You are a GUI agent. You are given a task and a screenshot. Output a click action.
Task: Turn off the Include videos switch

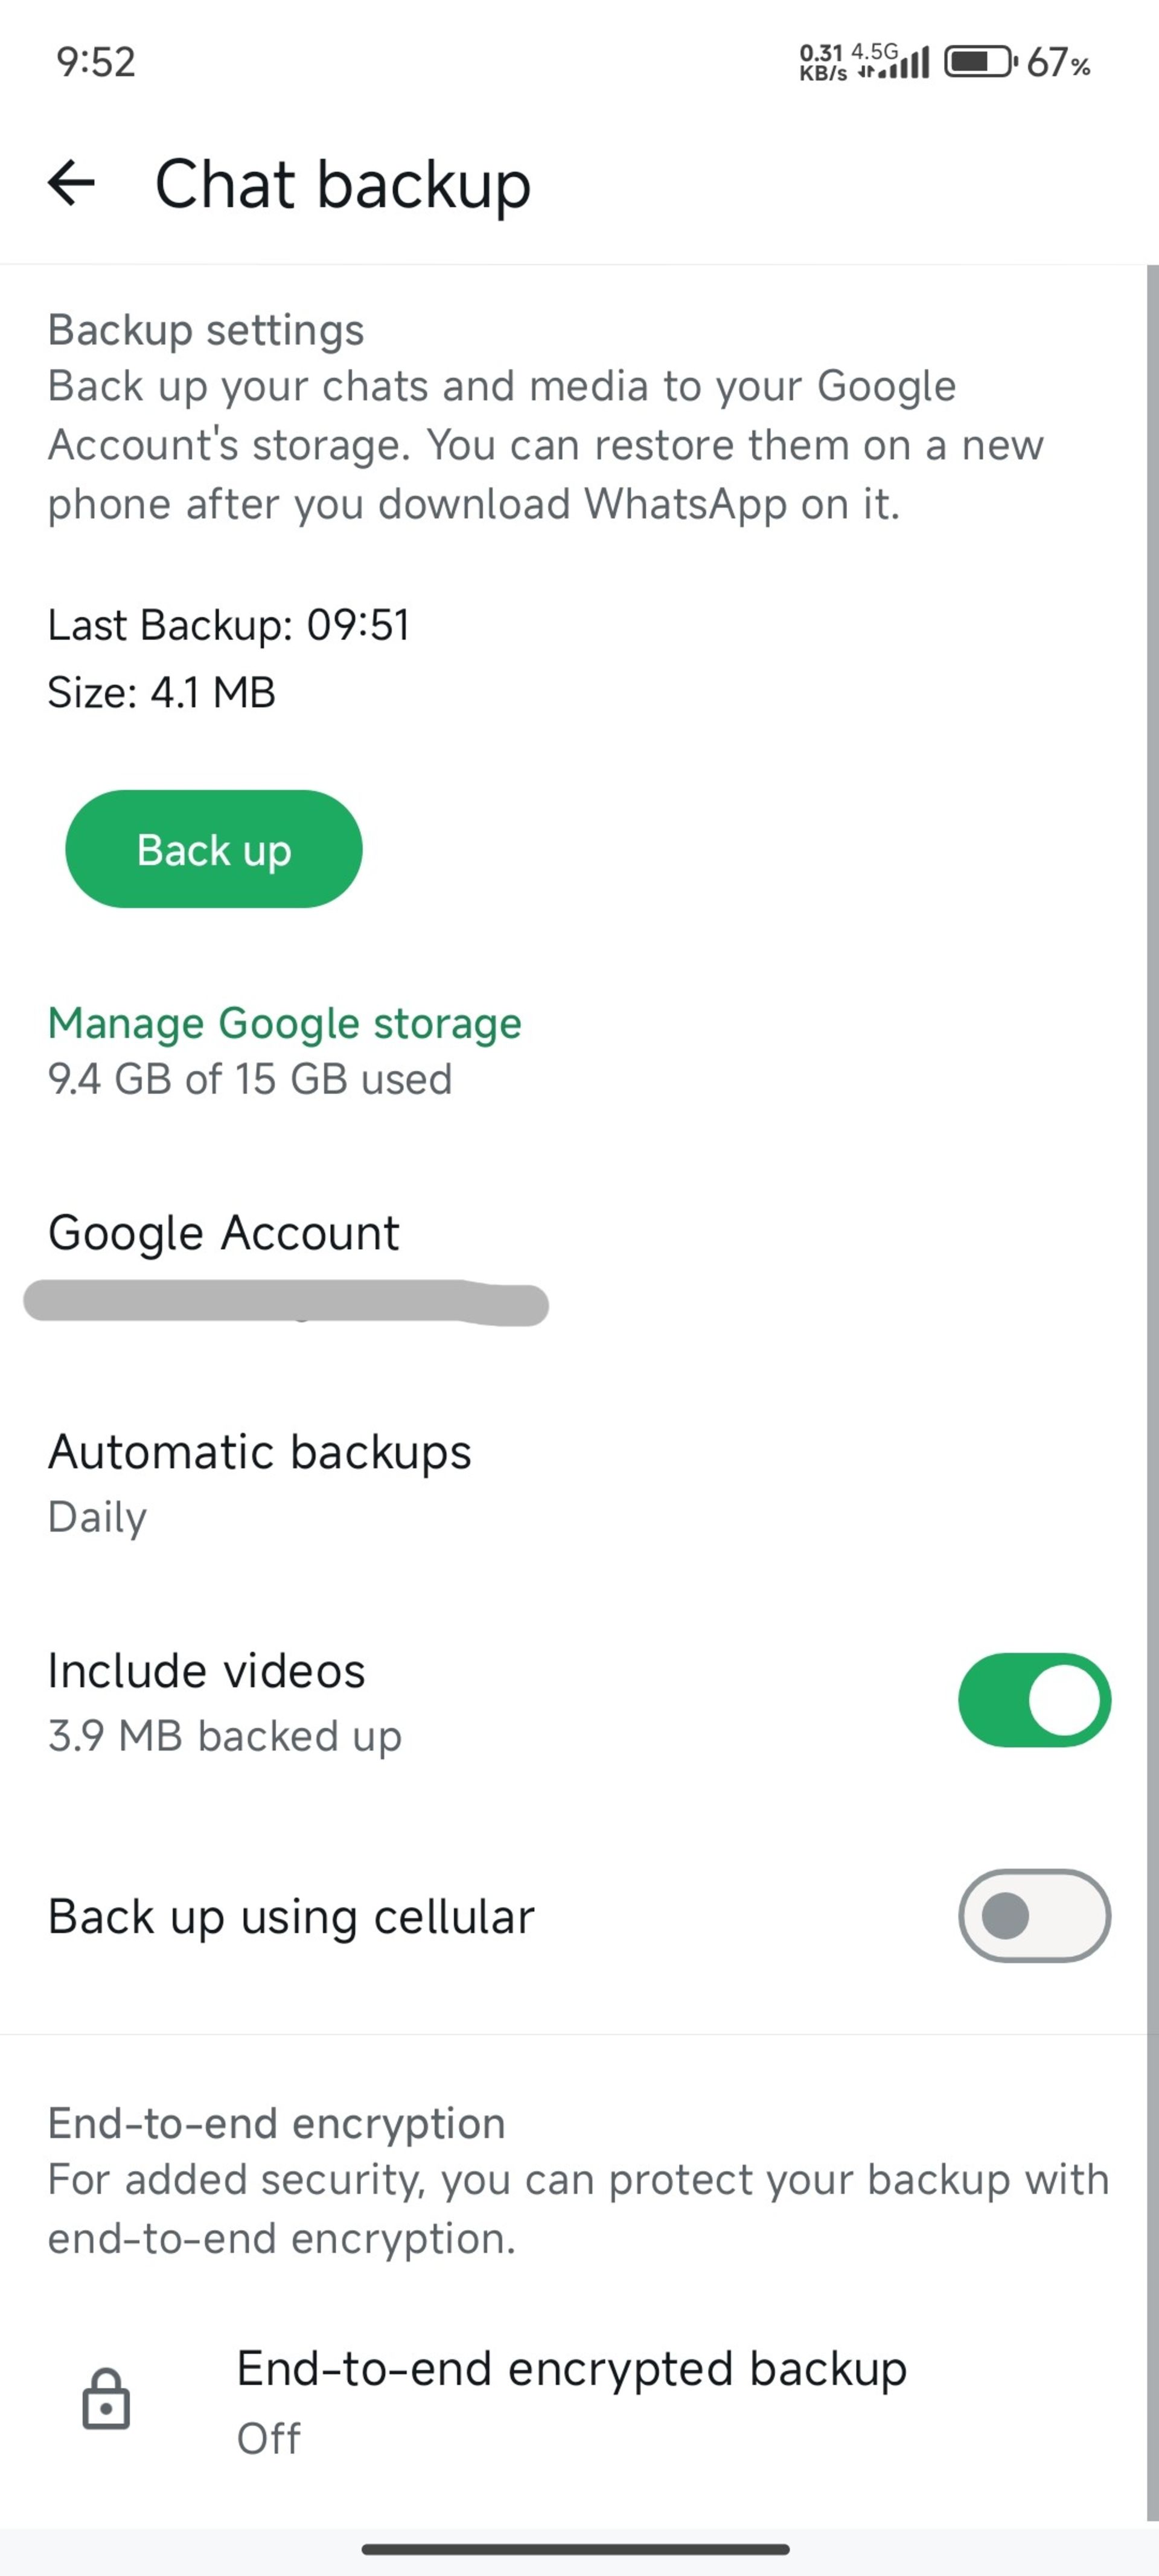click(1033, 1700)
